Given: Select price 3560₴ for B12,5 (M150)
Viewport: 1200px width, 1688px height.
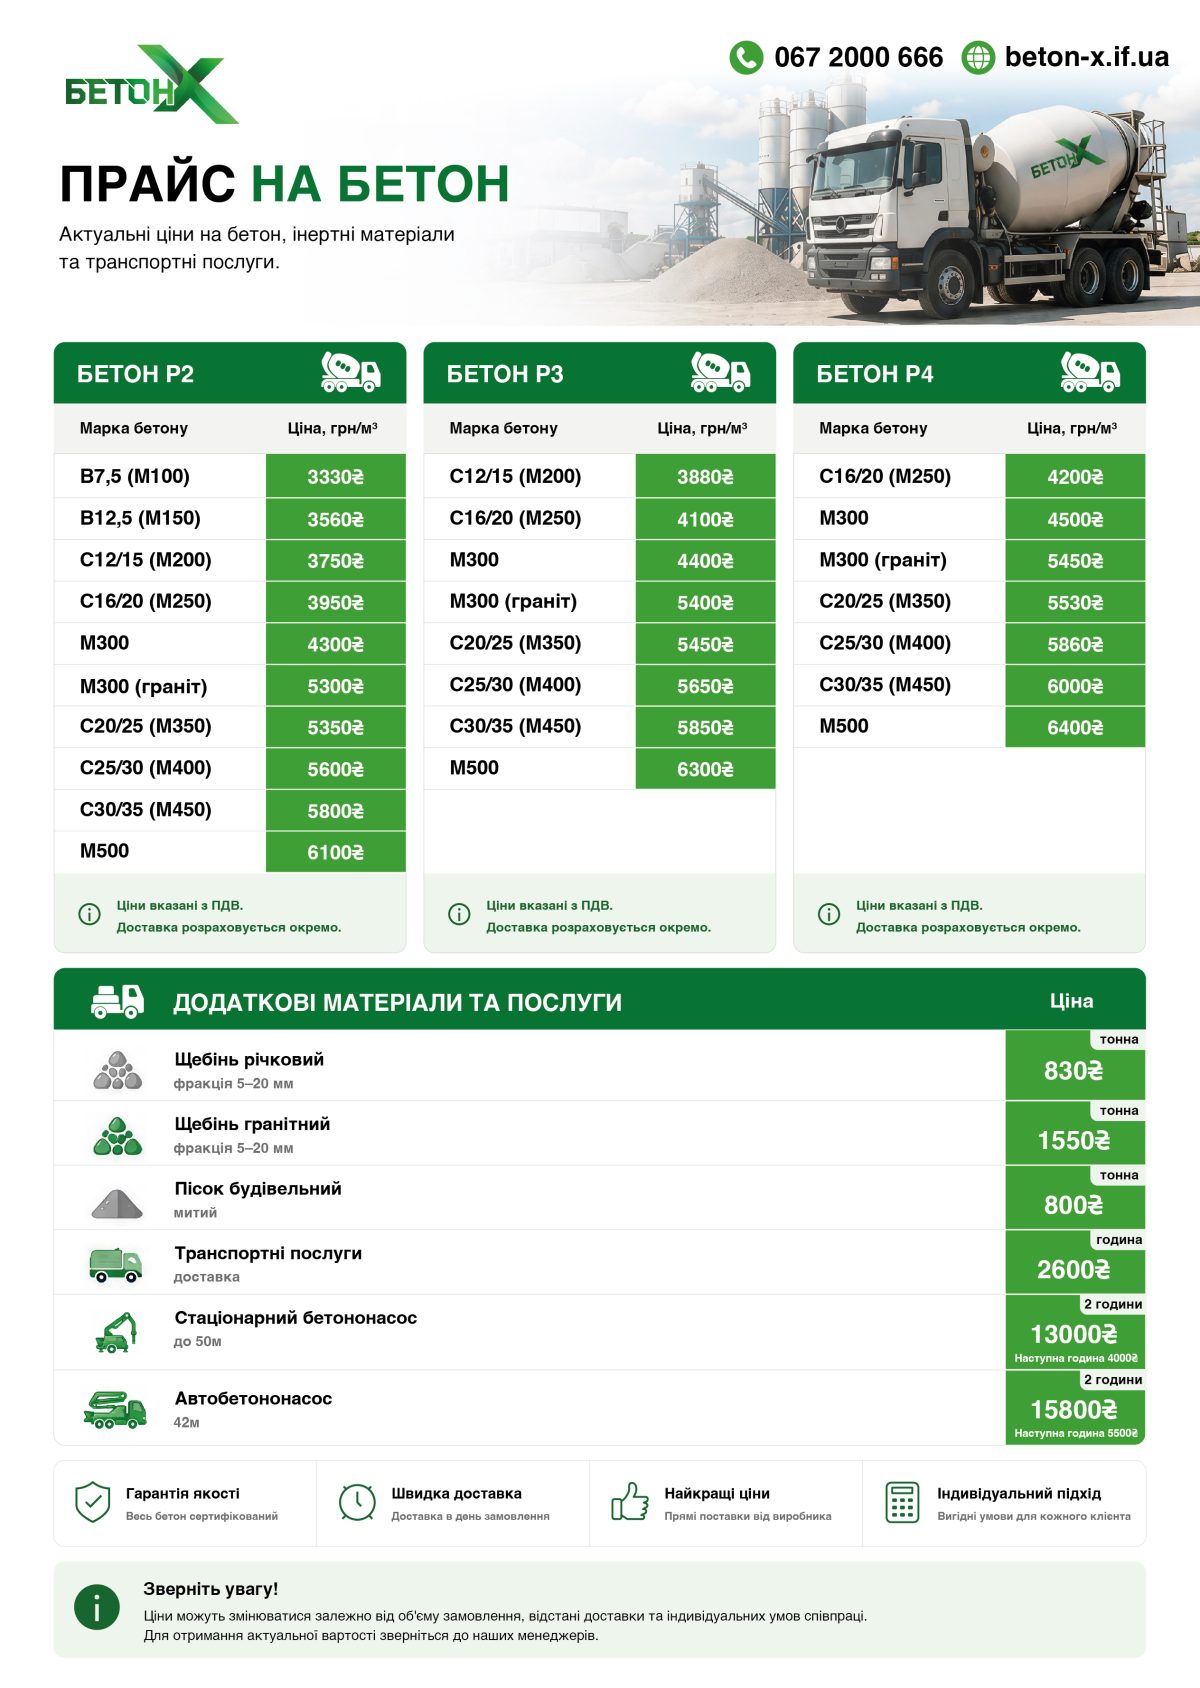Looking at the screenshot, I should [336, 519].
